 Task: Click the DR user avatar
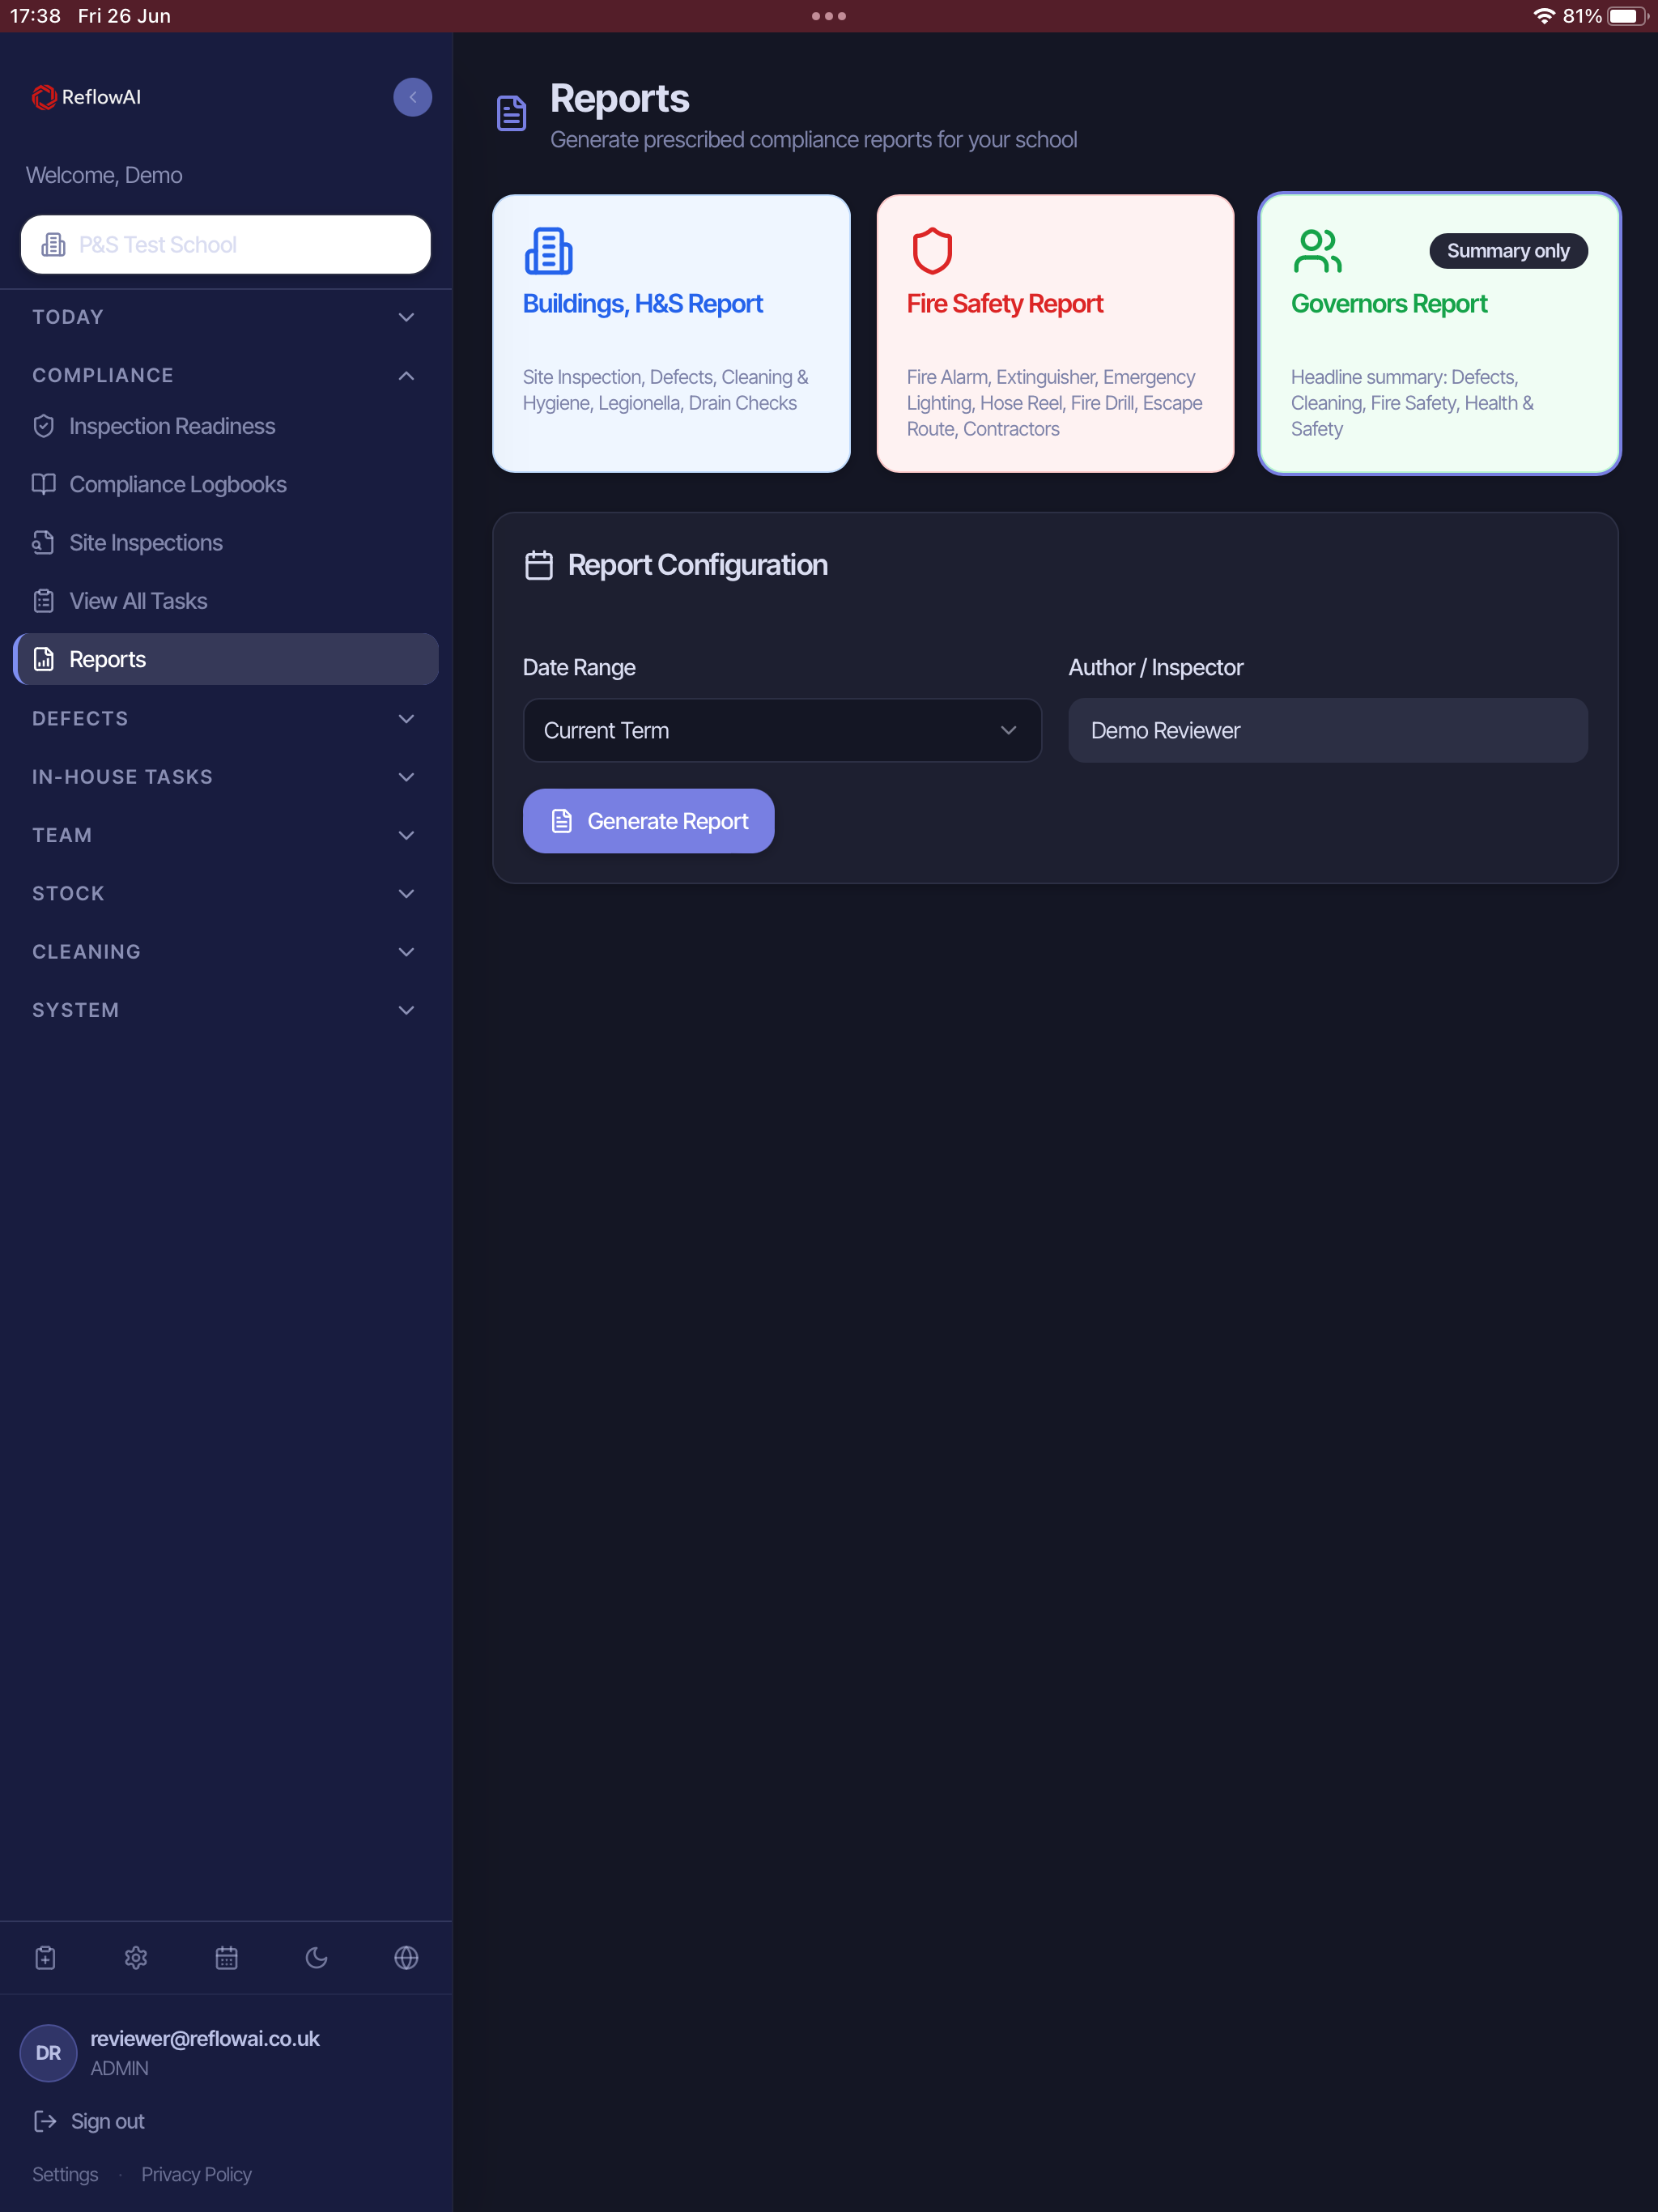(x=48, y=2053)
